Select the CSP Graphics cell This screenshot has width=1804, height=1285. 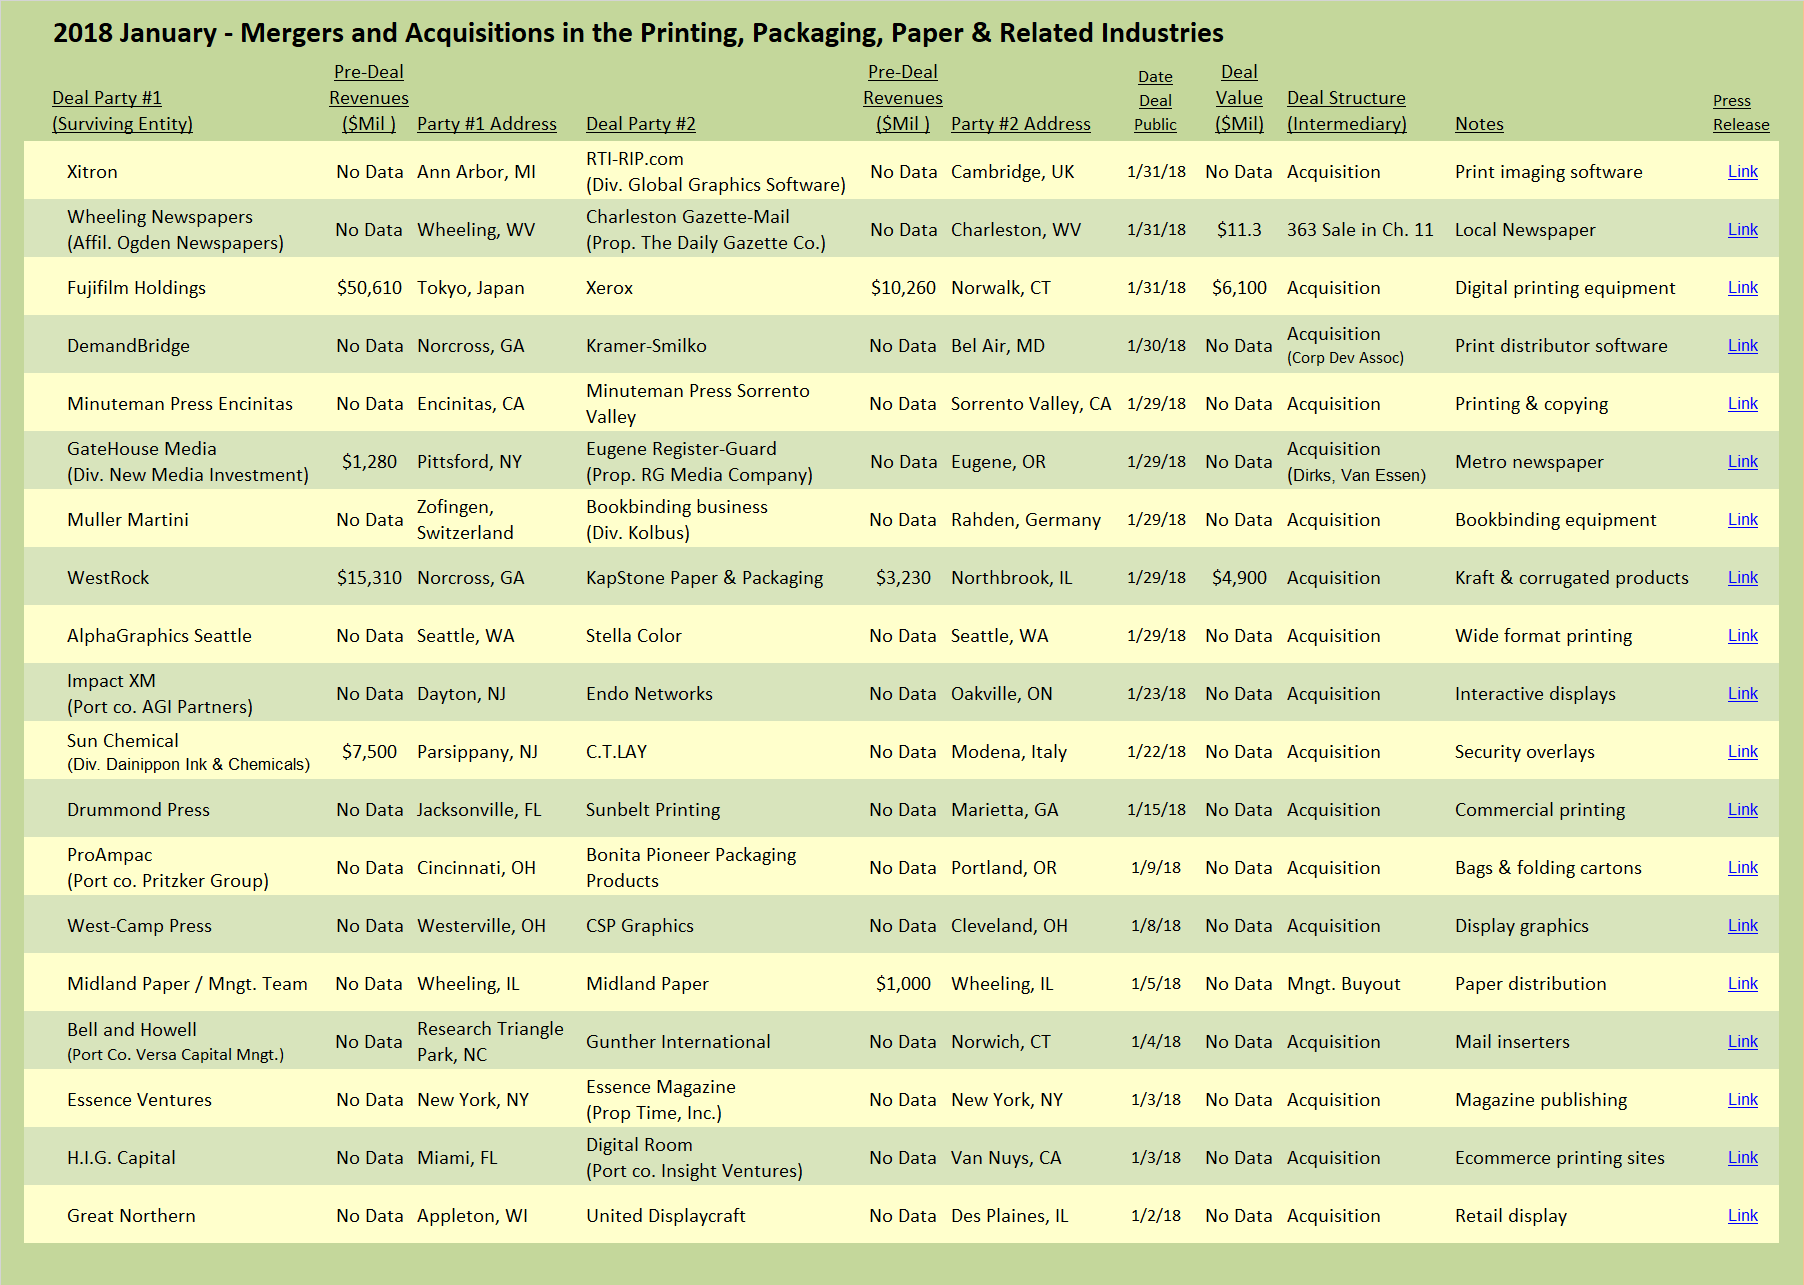640,926
